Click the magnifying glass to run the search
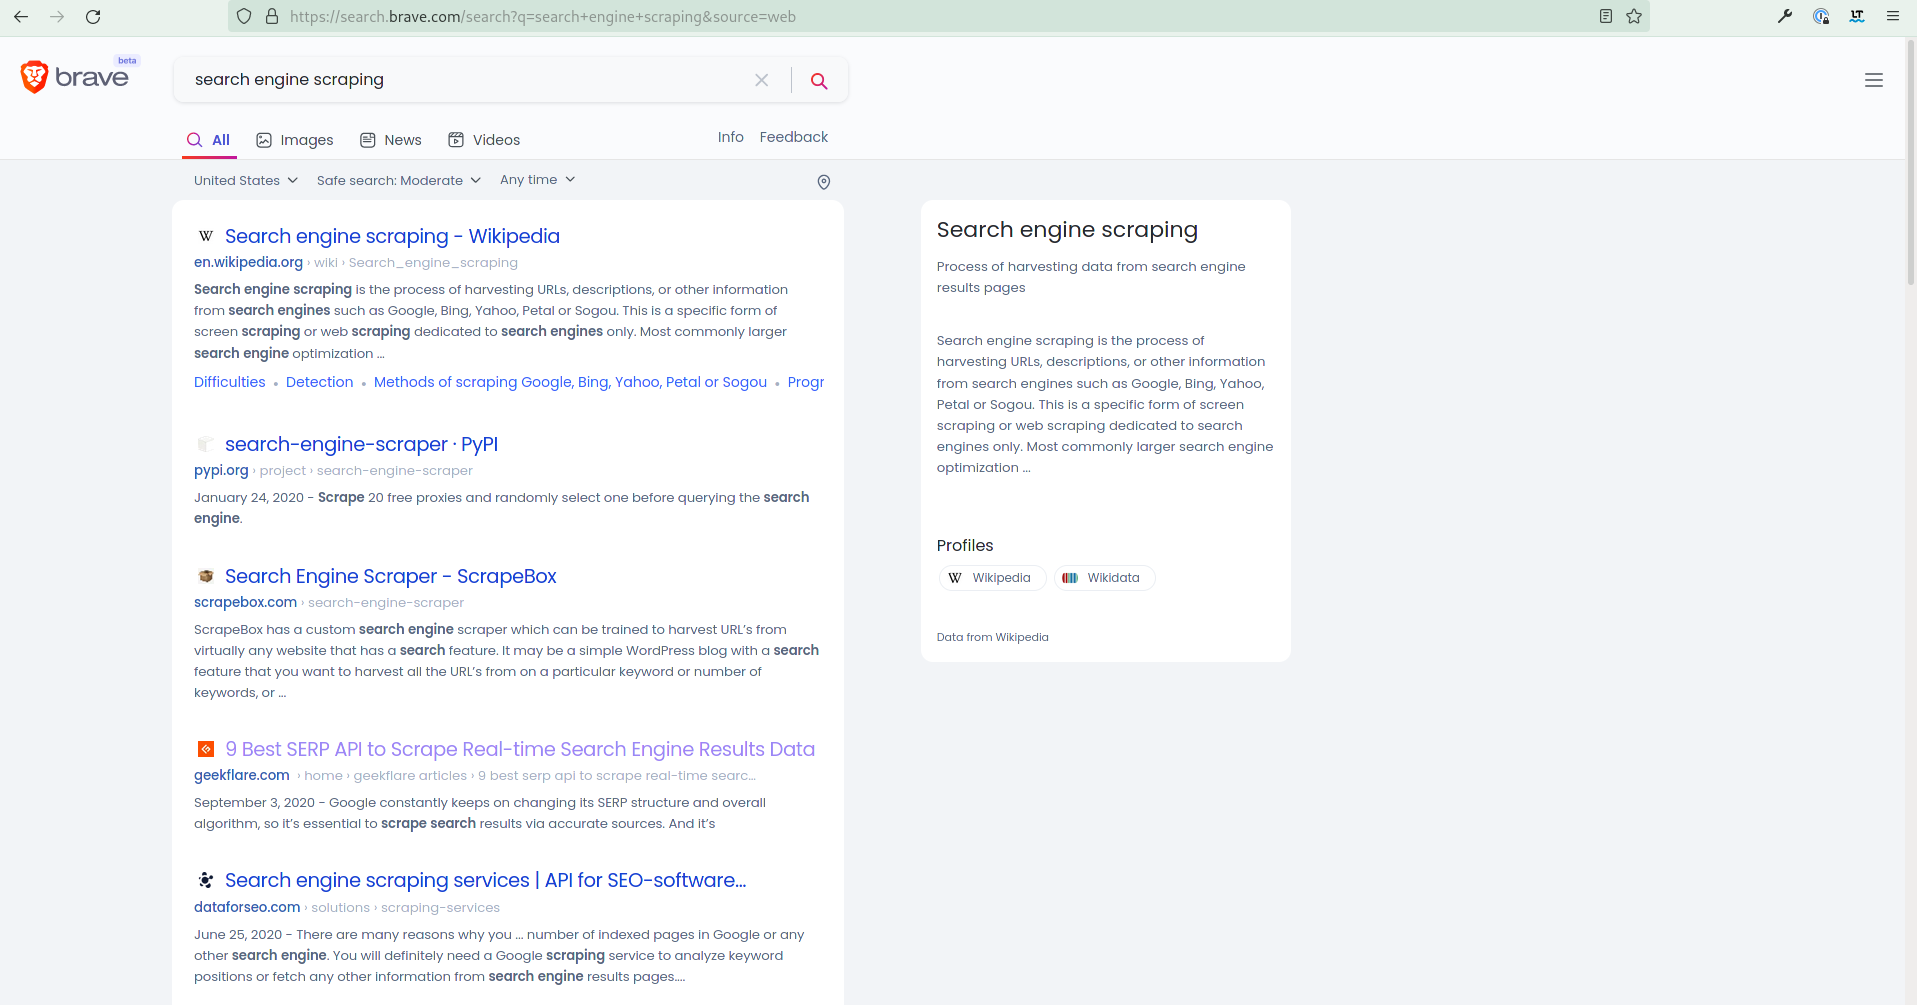Image resolution: width=1917 pixels, height=1005 pixels. (819, 80)
